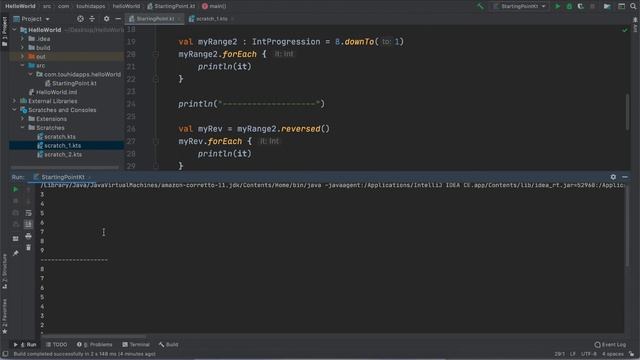Open Run panel settings gear
Image resolution: width=640 pixels, height=360 pixels.
pyautogui.click(x=613, y=177)
